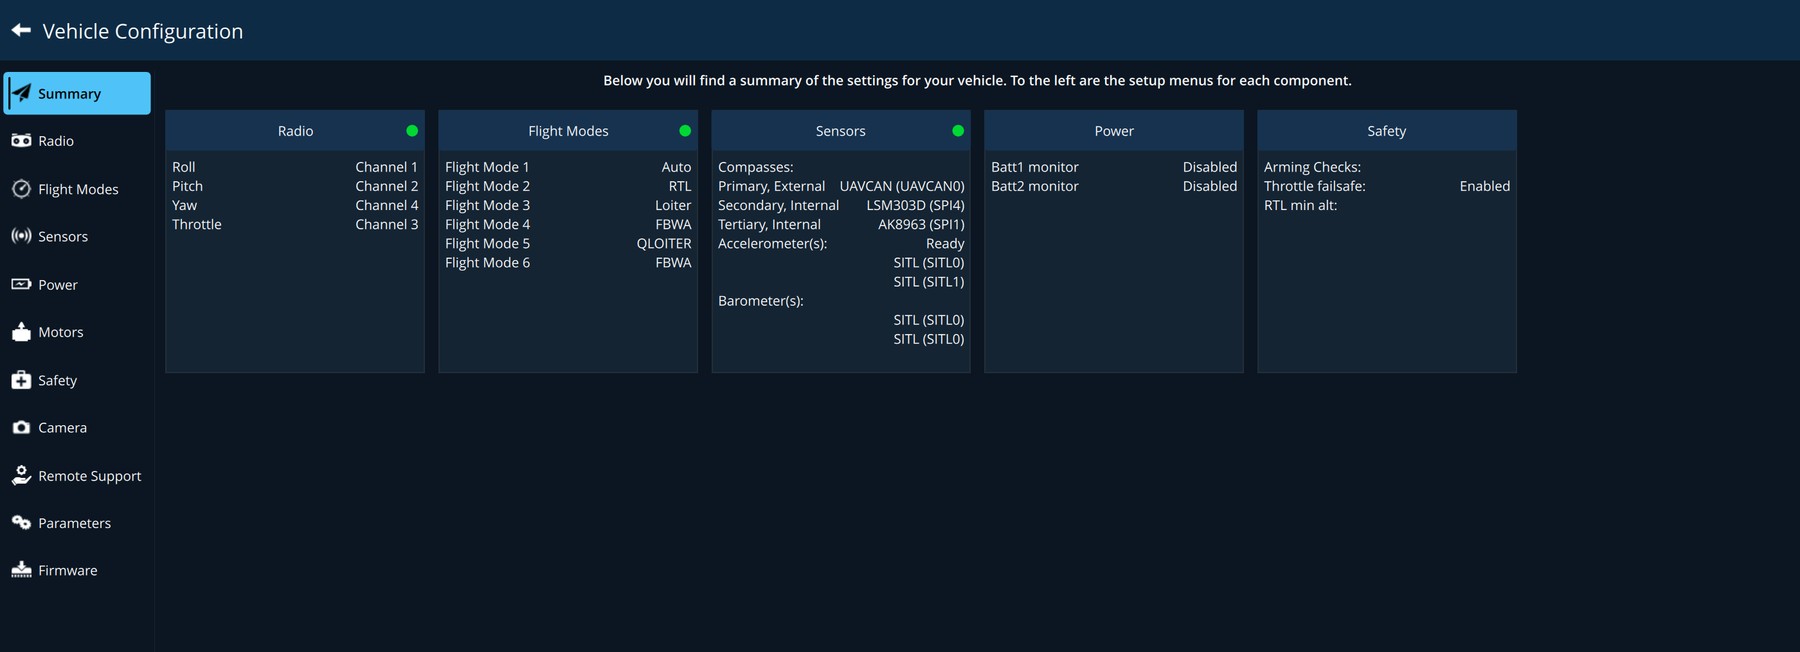
Task: Click the QLOITER flight mode value
Action: tap(664, 243)
